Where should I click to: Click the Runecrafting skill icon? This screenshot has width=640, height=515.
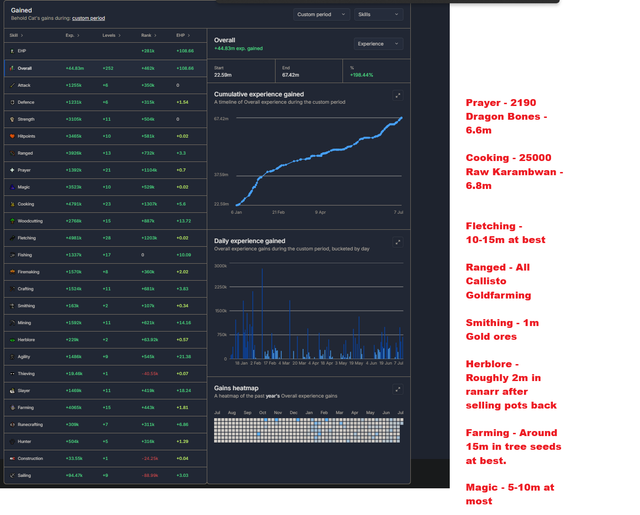[x=12, y=424]
